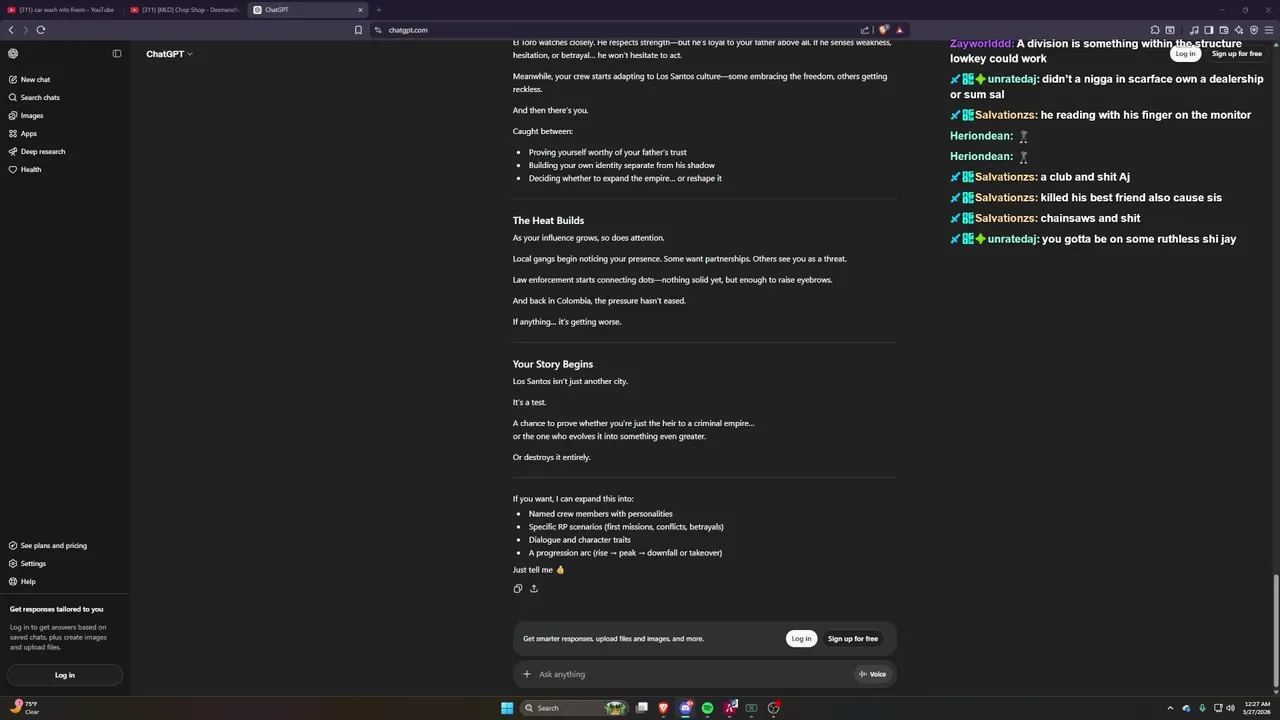Image resolution: width=1280 pixels, height=720 pixels.
Task: Open the Windows Start menu
Action: [507, 708]
